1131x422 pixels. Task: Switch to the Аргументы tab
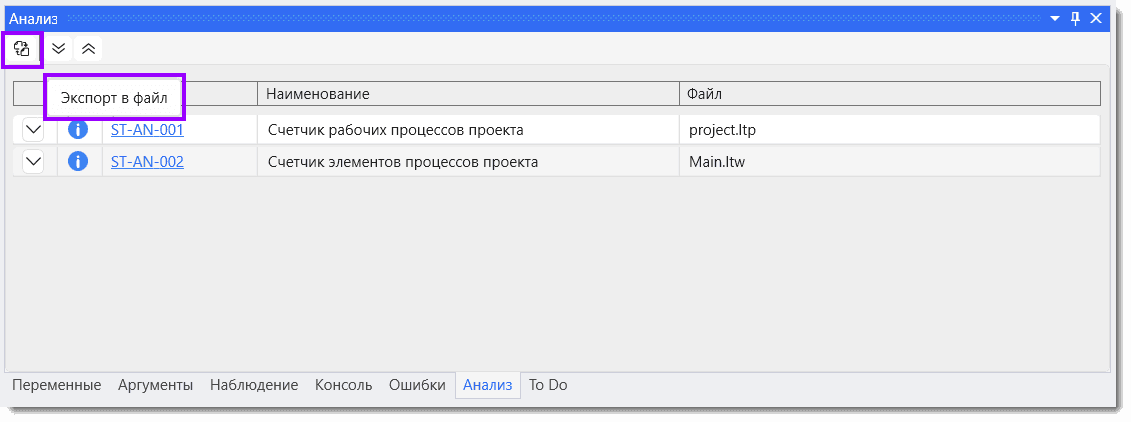point(156,385)
